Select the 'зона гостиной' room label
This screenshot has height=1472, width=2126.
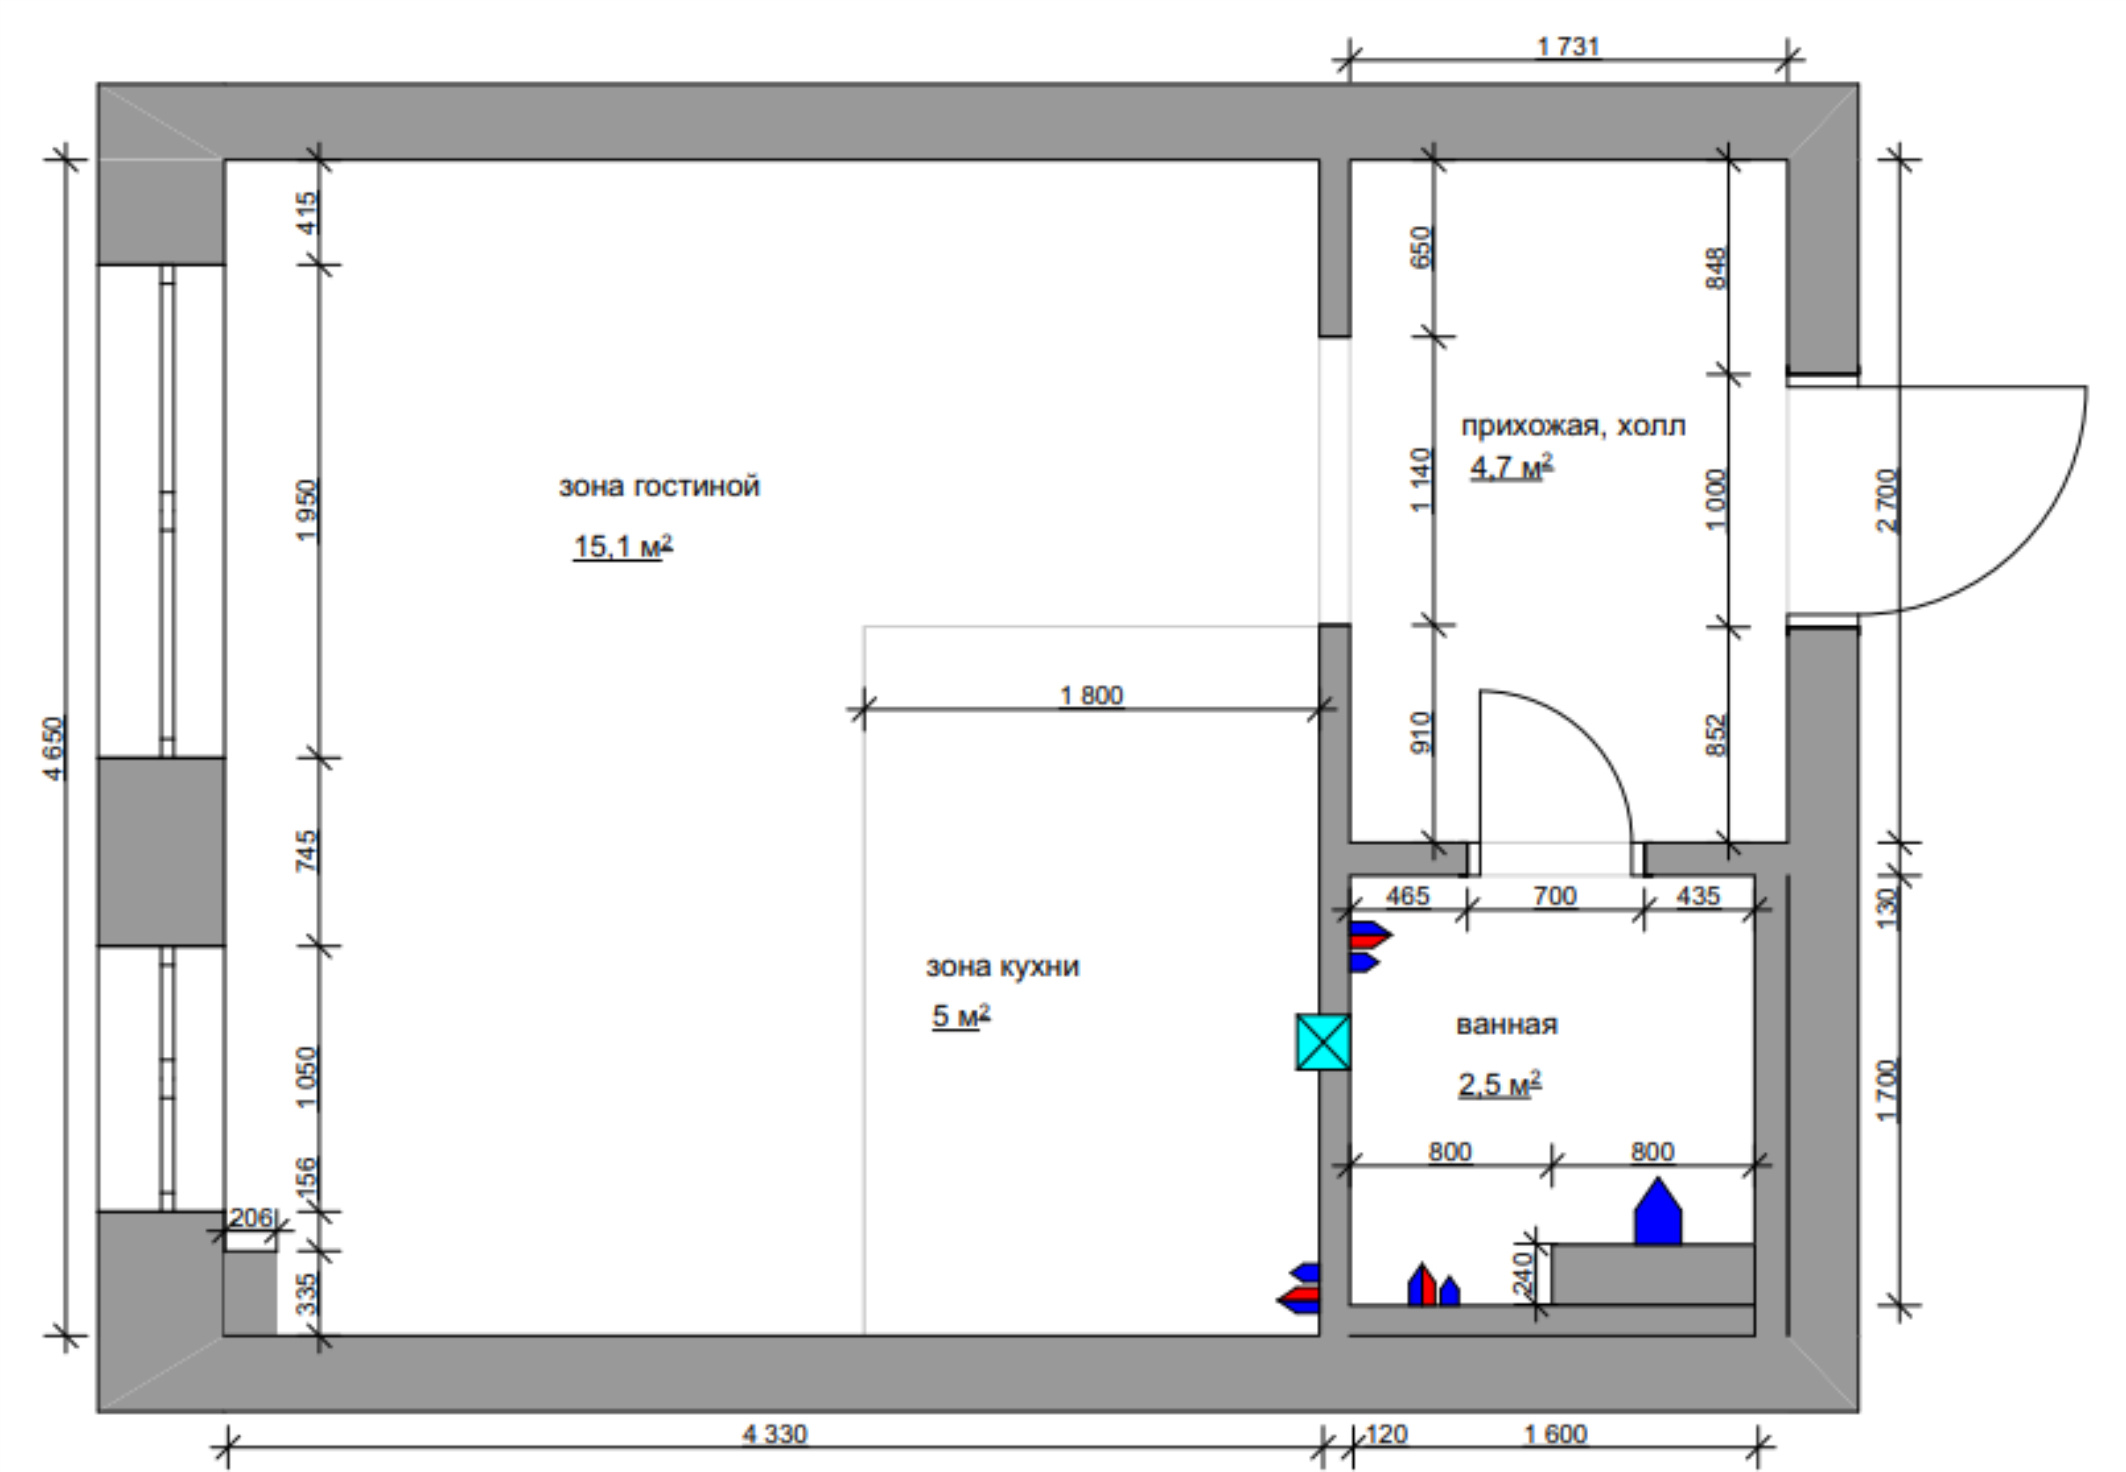(x=659, y=487)
